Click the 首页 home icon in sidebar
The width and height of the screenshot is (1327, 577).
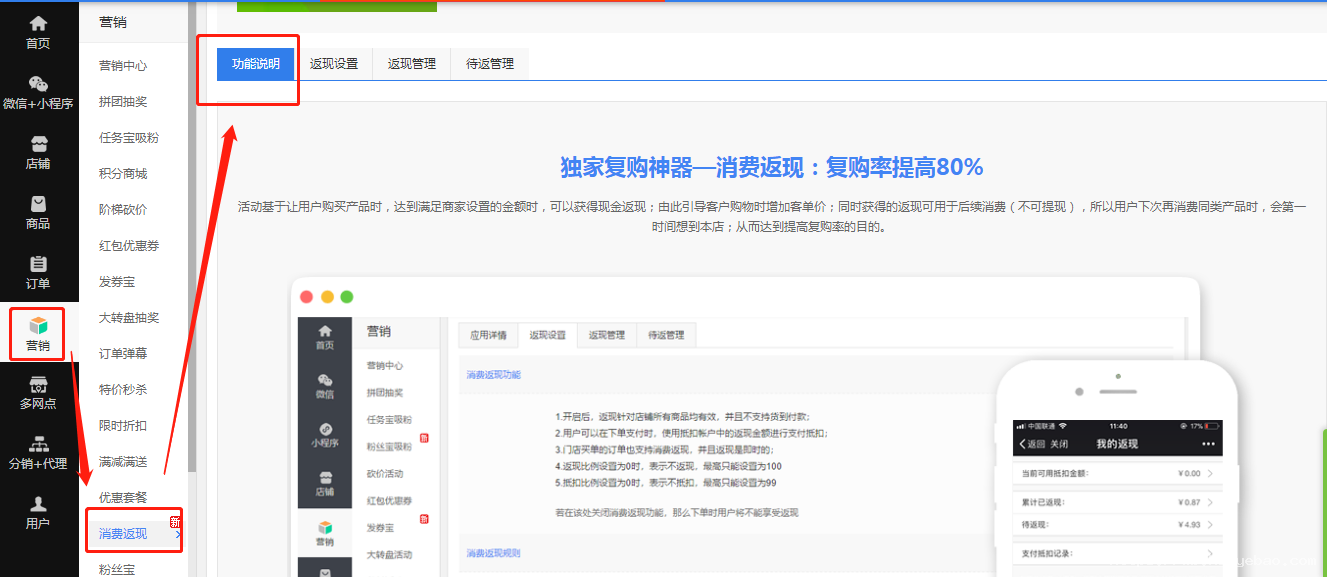(x=38, y=23)
